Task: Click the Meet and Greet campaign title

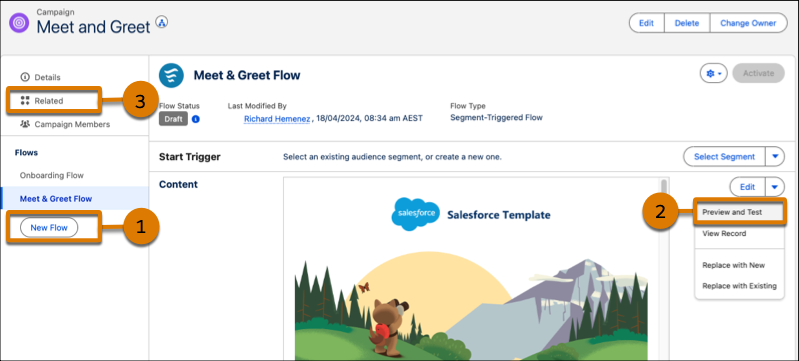Action: [93, 27]
